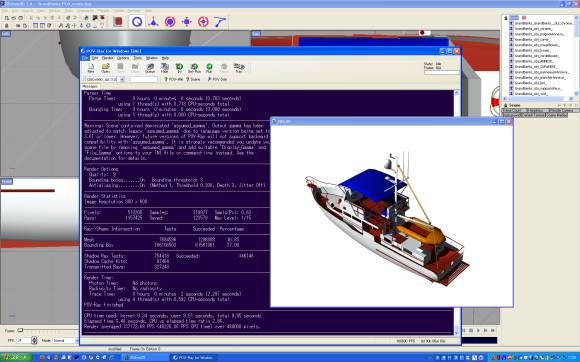Click the Sel-Run icon in POV-Ray toolbar
580x362 pixels.
coord(194,68)
